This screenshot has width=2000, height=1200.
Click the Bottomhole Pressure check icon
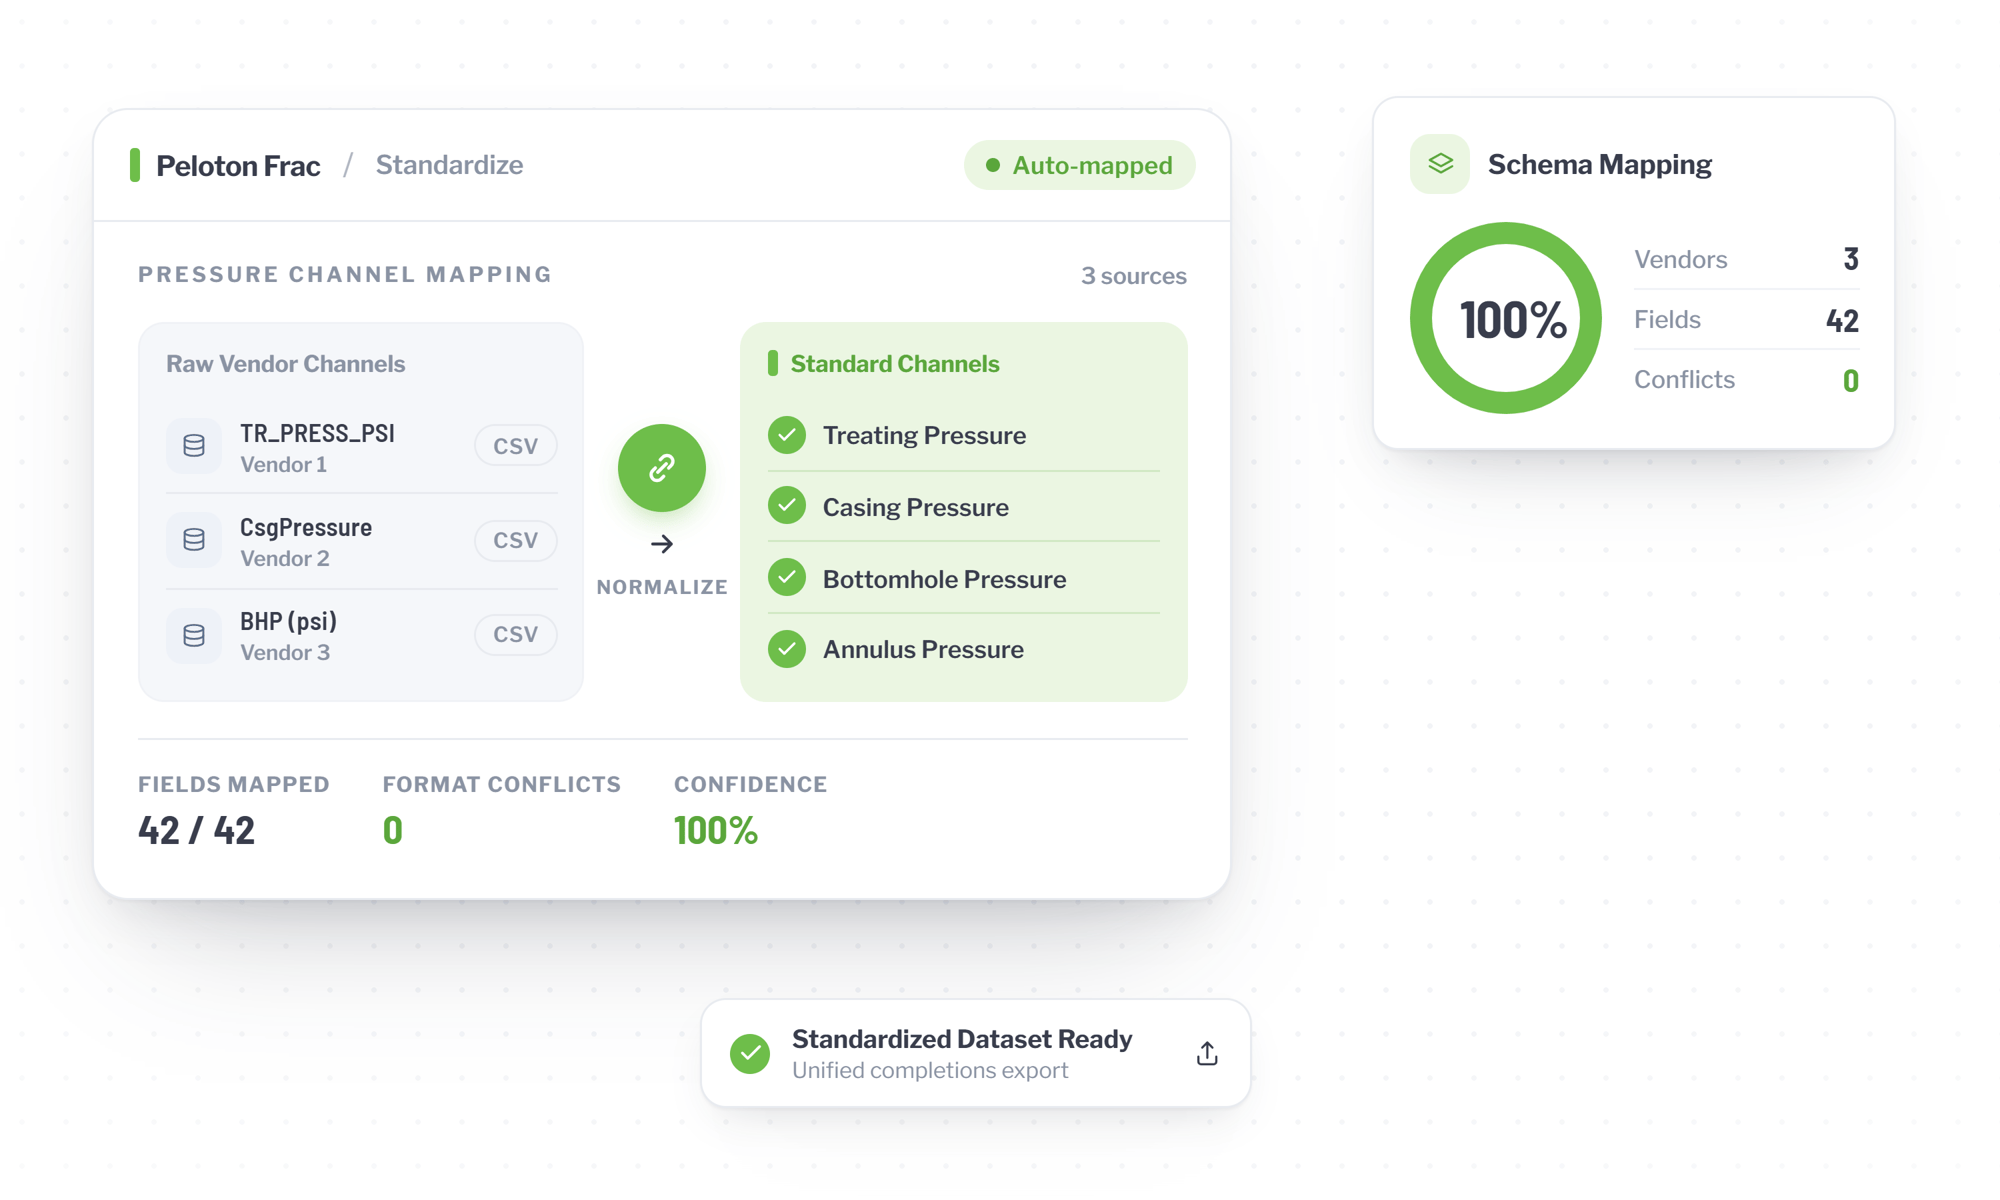pyautogui.click(x=787, y=578)
